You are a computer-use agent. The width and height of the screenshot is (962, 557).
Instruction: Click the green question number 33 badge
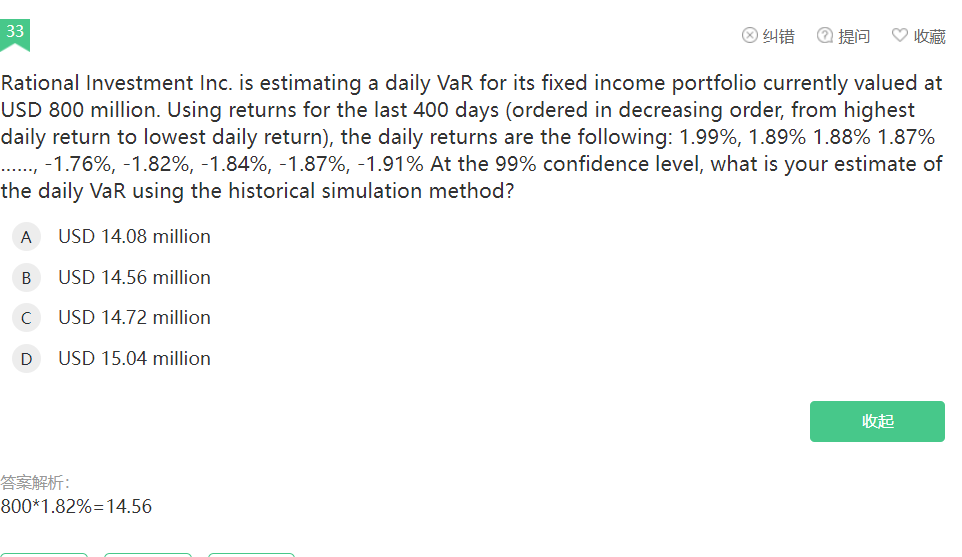(x=15, y=33)
